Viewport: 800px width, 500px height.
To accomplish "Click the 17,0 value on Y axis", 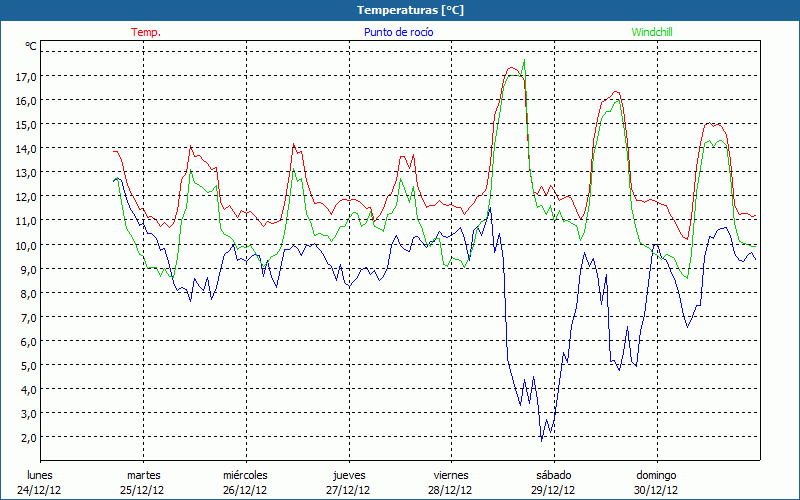I will [26, 76].
